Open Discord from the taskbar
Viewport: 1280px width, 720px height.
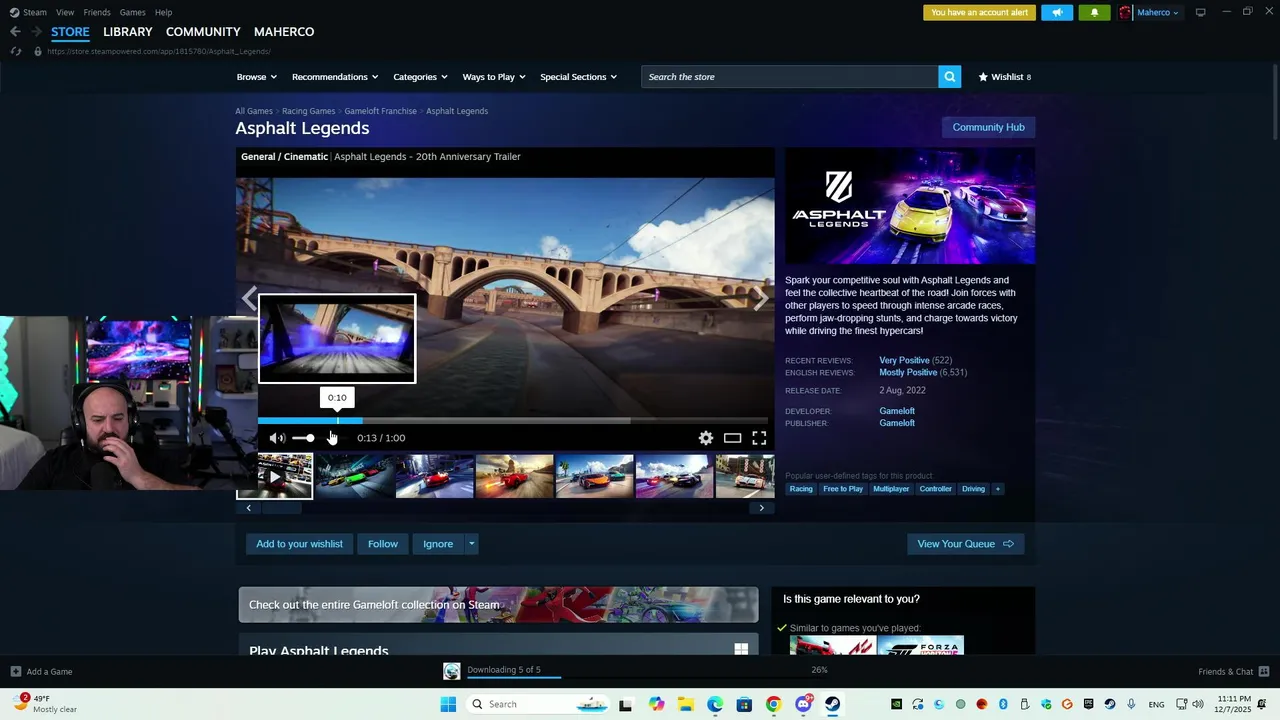coord(803,704)
